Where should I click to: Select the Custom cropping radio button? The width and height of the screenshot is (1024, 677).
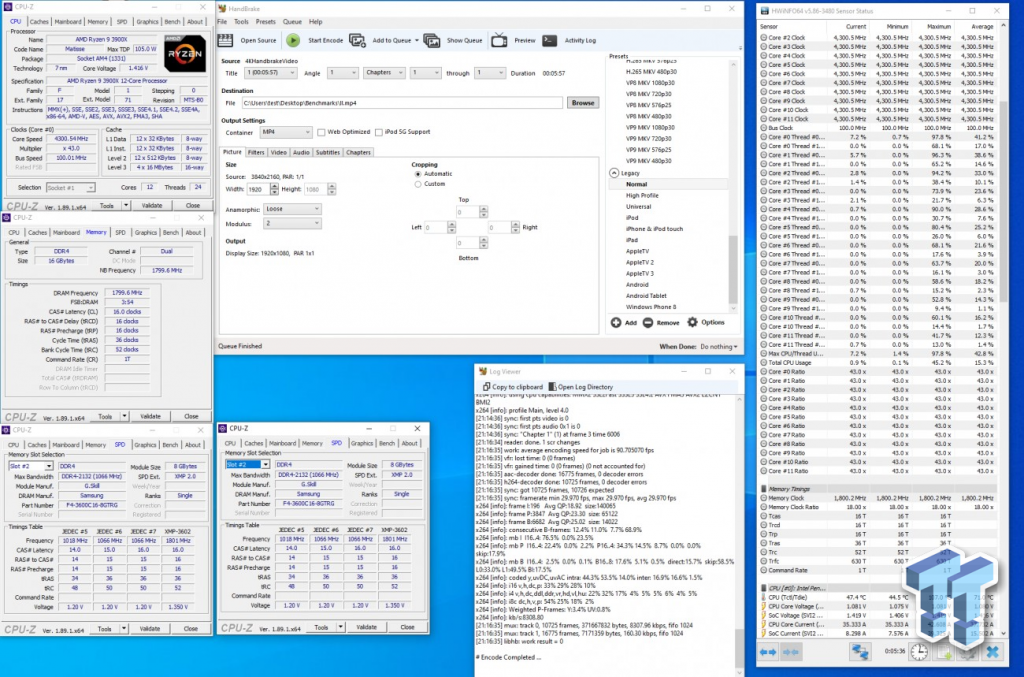417,184
